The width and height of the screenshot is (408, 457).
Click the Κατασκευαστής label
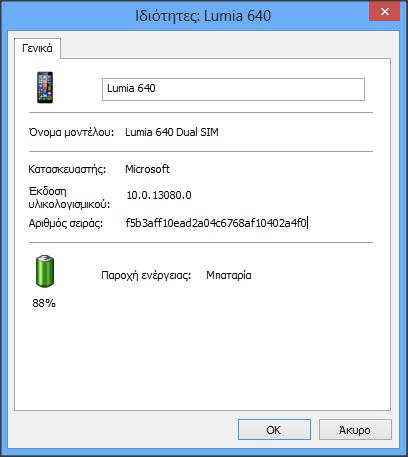[67, 169]
